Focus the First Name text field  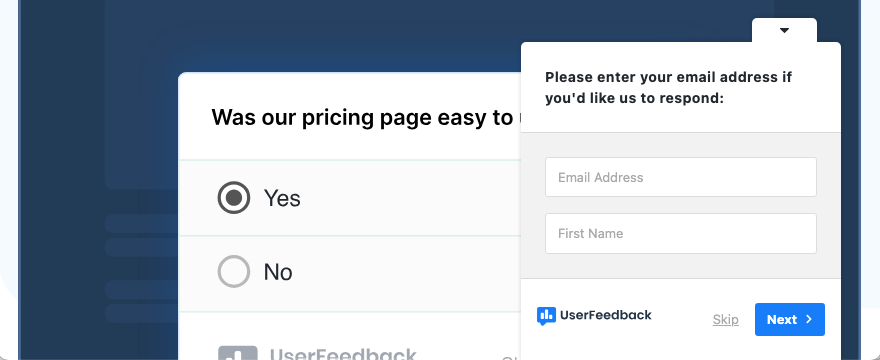(681, 233)
